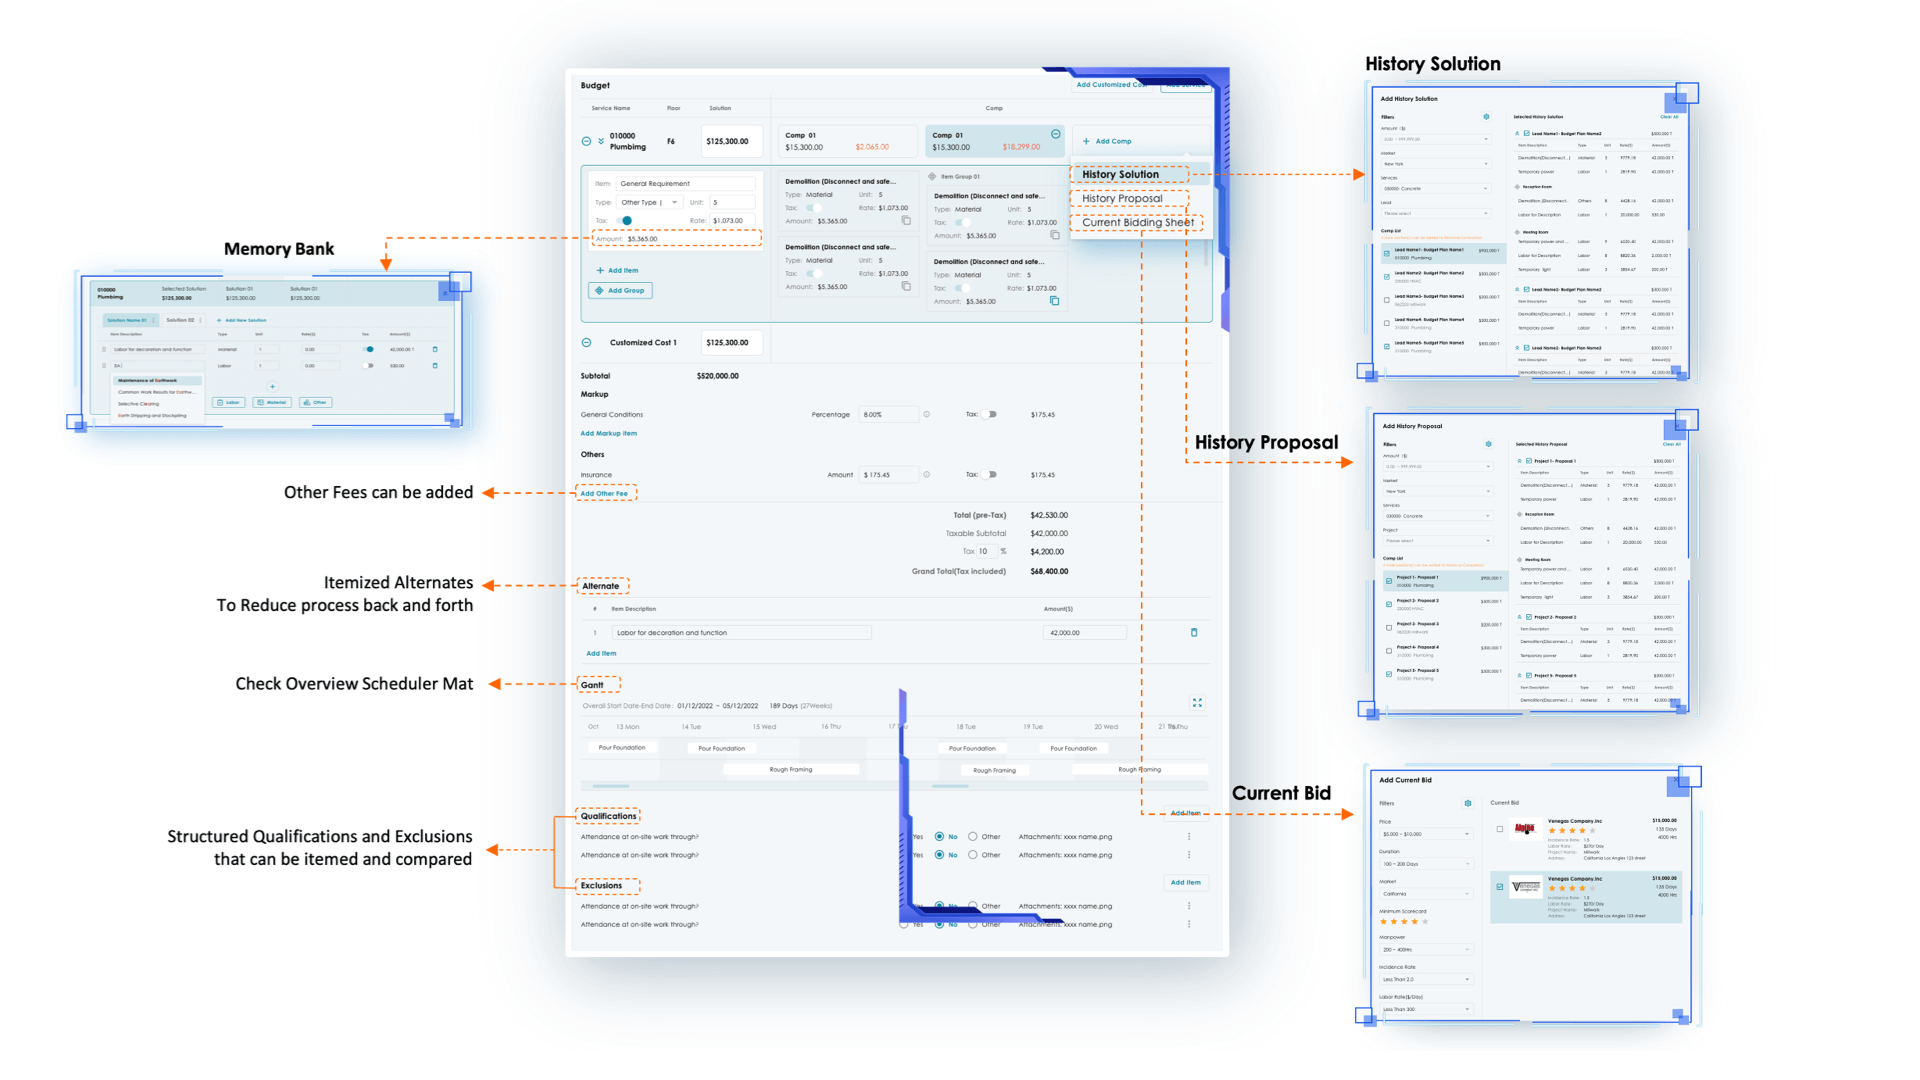Delete the Labor for decoration alternate item
Screen dimensions: 1920x1080
pyautogui.click(x=1194, y=633)
